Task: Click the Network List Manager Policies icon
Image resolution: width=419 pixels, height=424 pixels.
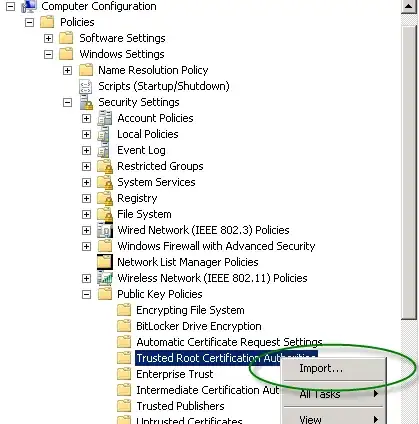Action: (x=105, y=262)
